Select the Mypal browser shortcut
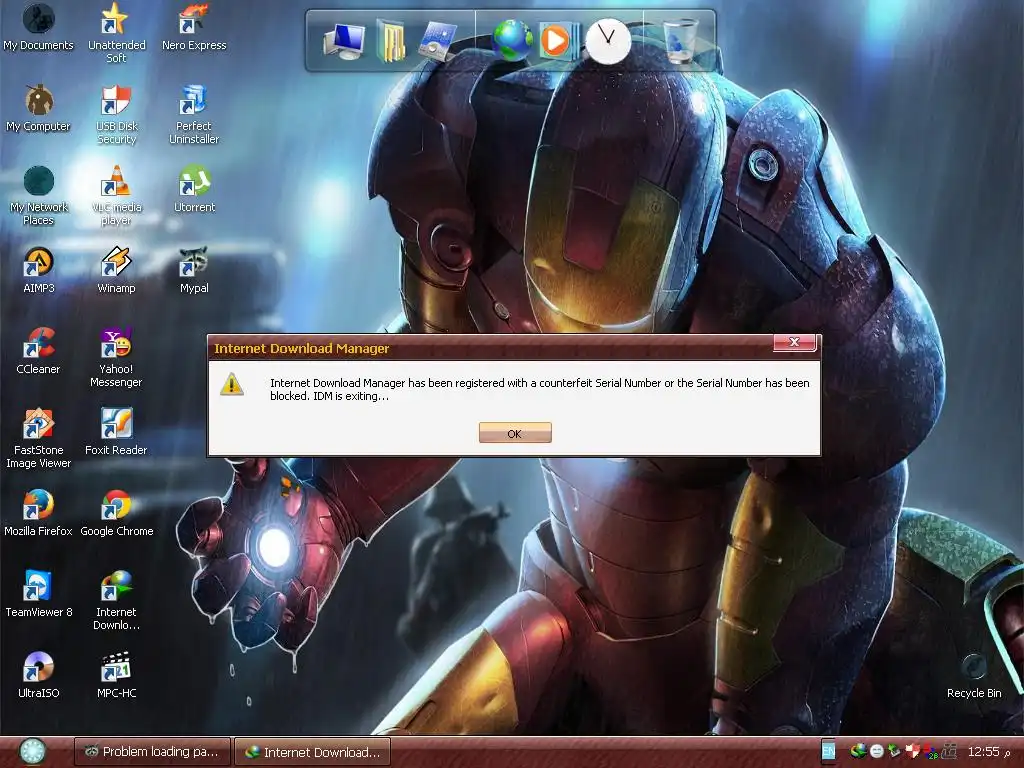The image size is (1024, 768). point(194,270)
